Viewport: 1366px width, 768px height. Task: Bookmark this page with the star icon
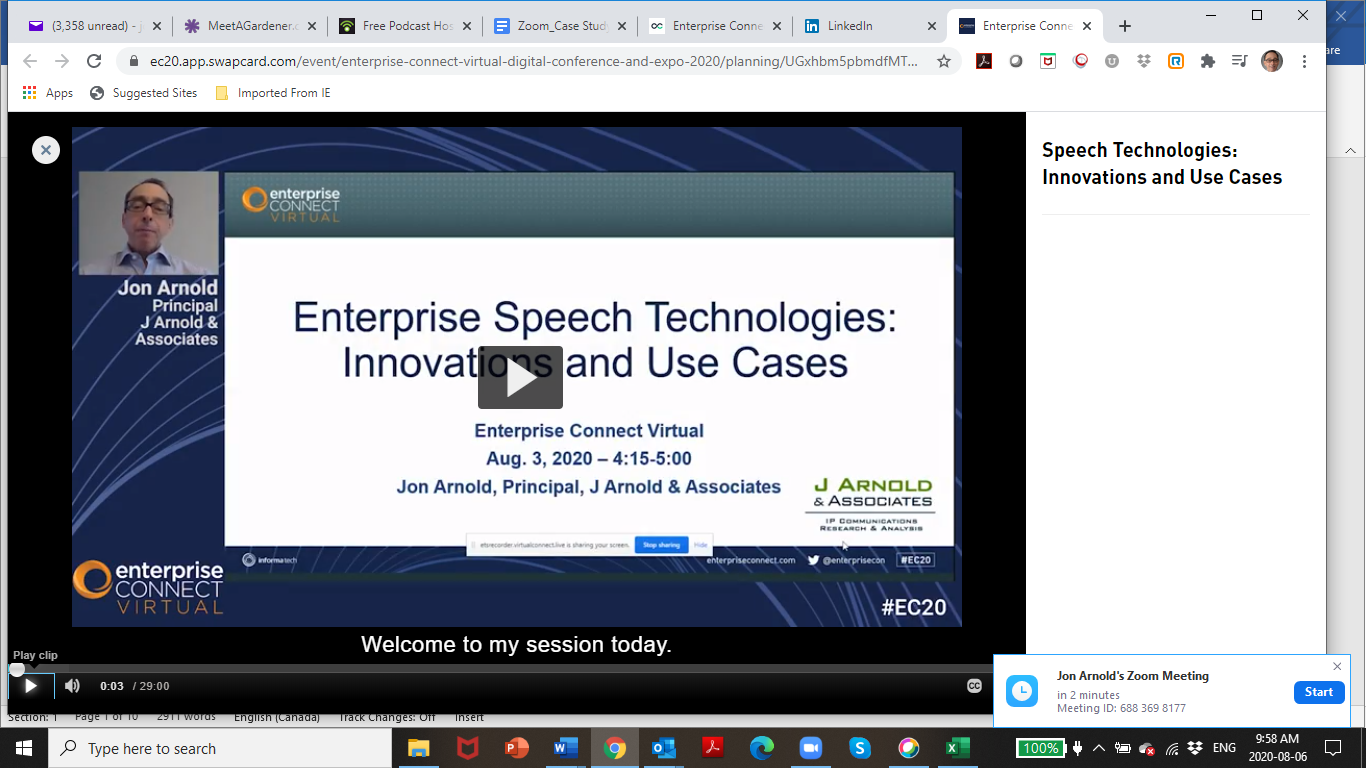[943, 61]
